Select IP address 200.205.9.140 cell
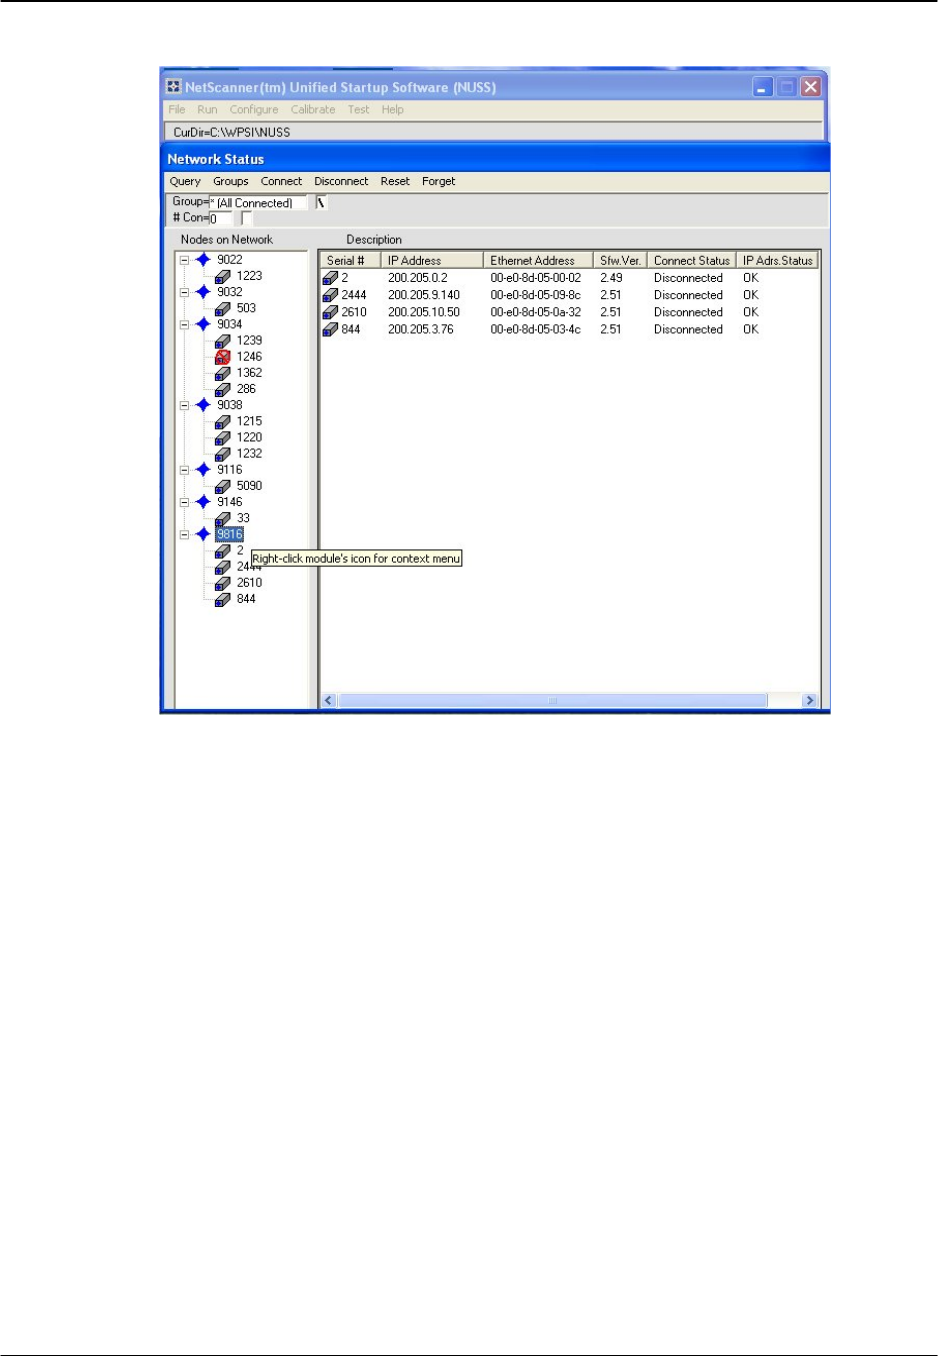 [424, 295]
